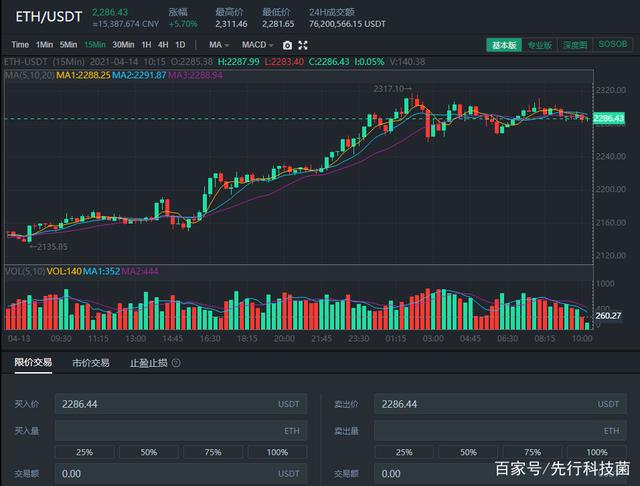Switch chart to 1Min interval
Screen dimensions: 640x486
[x=44, y=45]
